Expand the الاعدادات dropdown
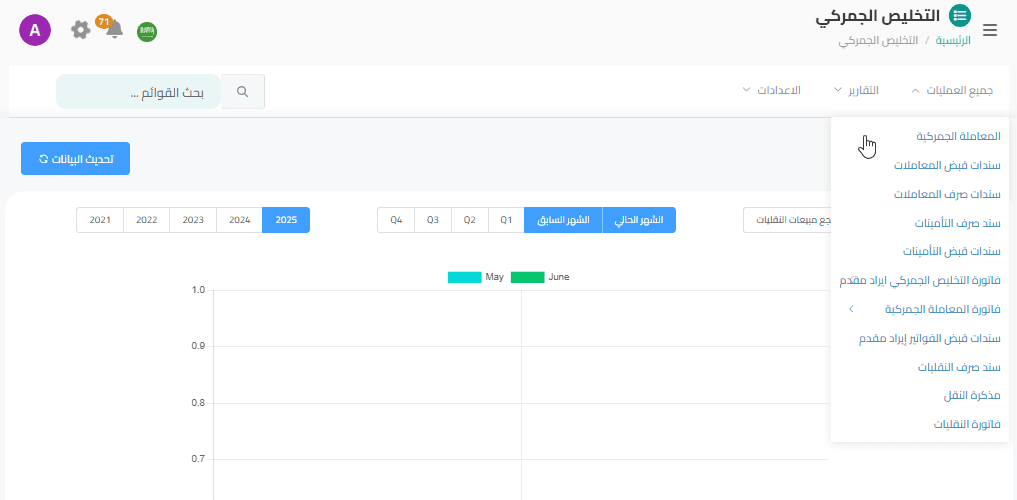Screen dimensions: 1017x500 coord(774,91)
